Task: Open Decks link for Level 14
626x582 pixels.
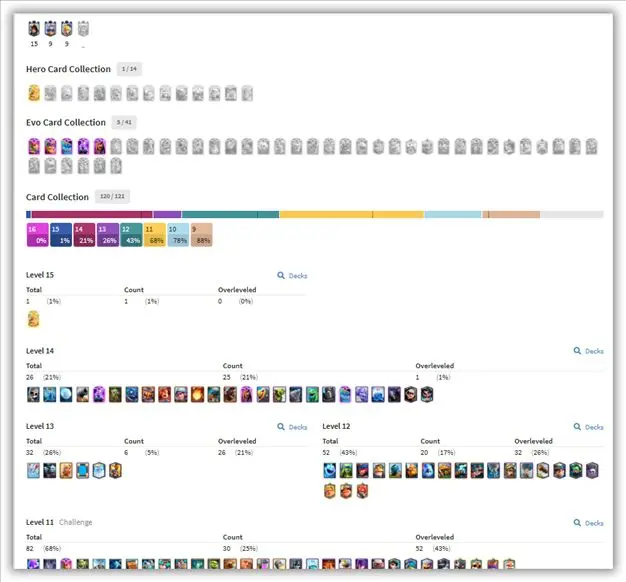Action: pos(588,351)
